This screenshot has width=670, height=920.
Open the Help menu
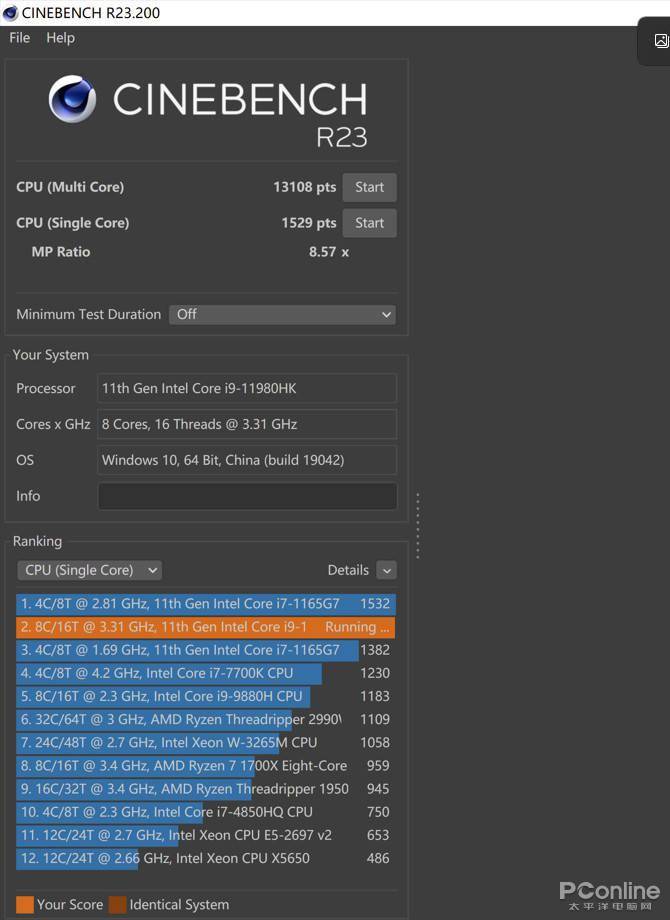(60, 38)
